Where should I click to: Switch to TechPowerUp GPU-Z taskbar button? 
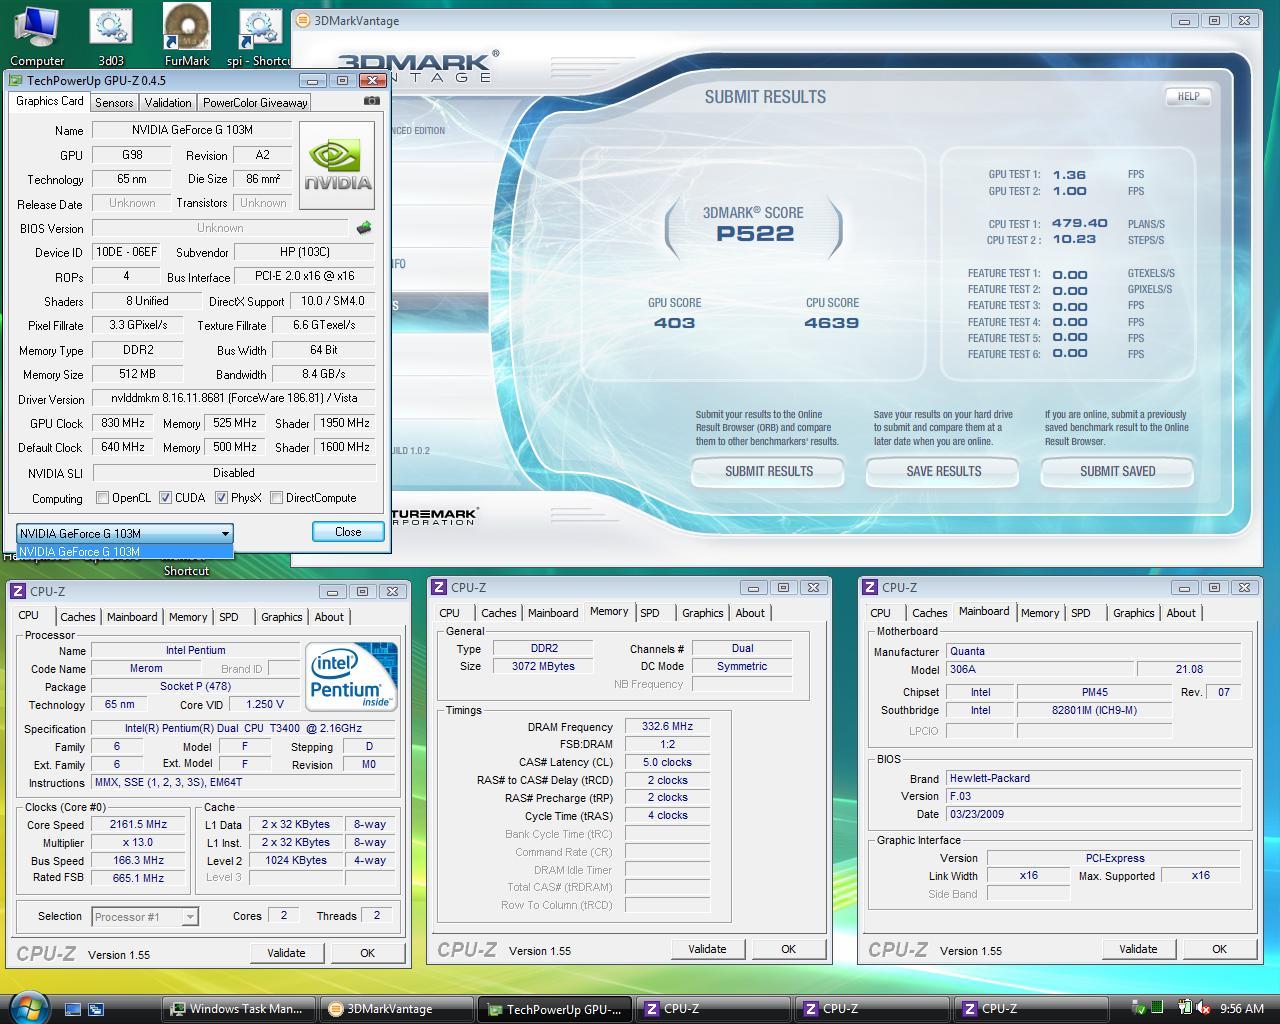[x=556, y=1009]
